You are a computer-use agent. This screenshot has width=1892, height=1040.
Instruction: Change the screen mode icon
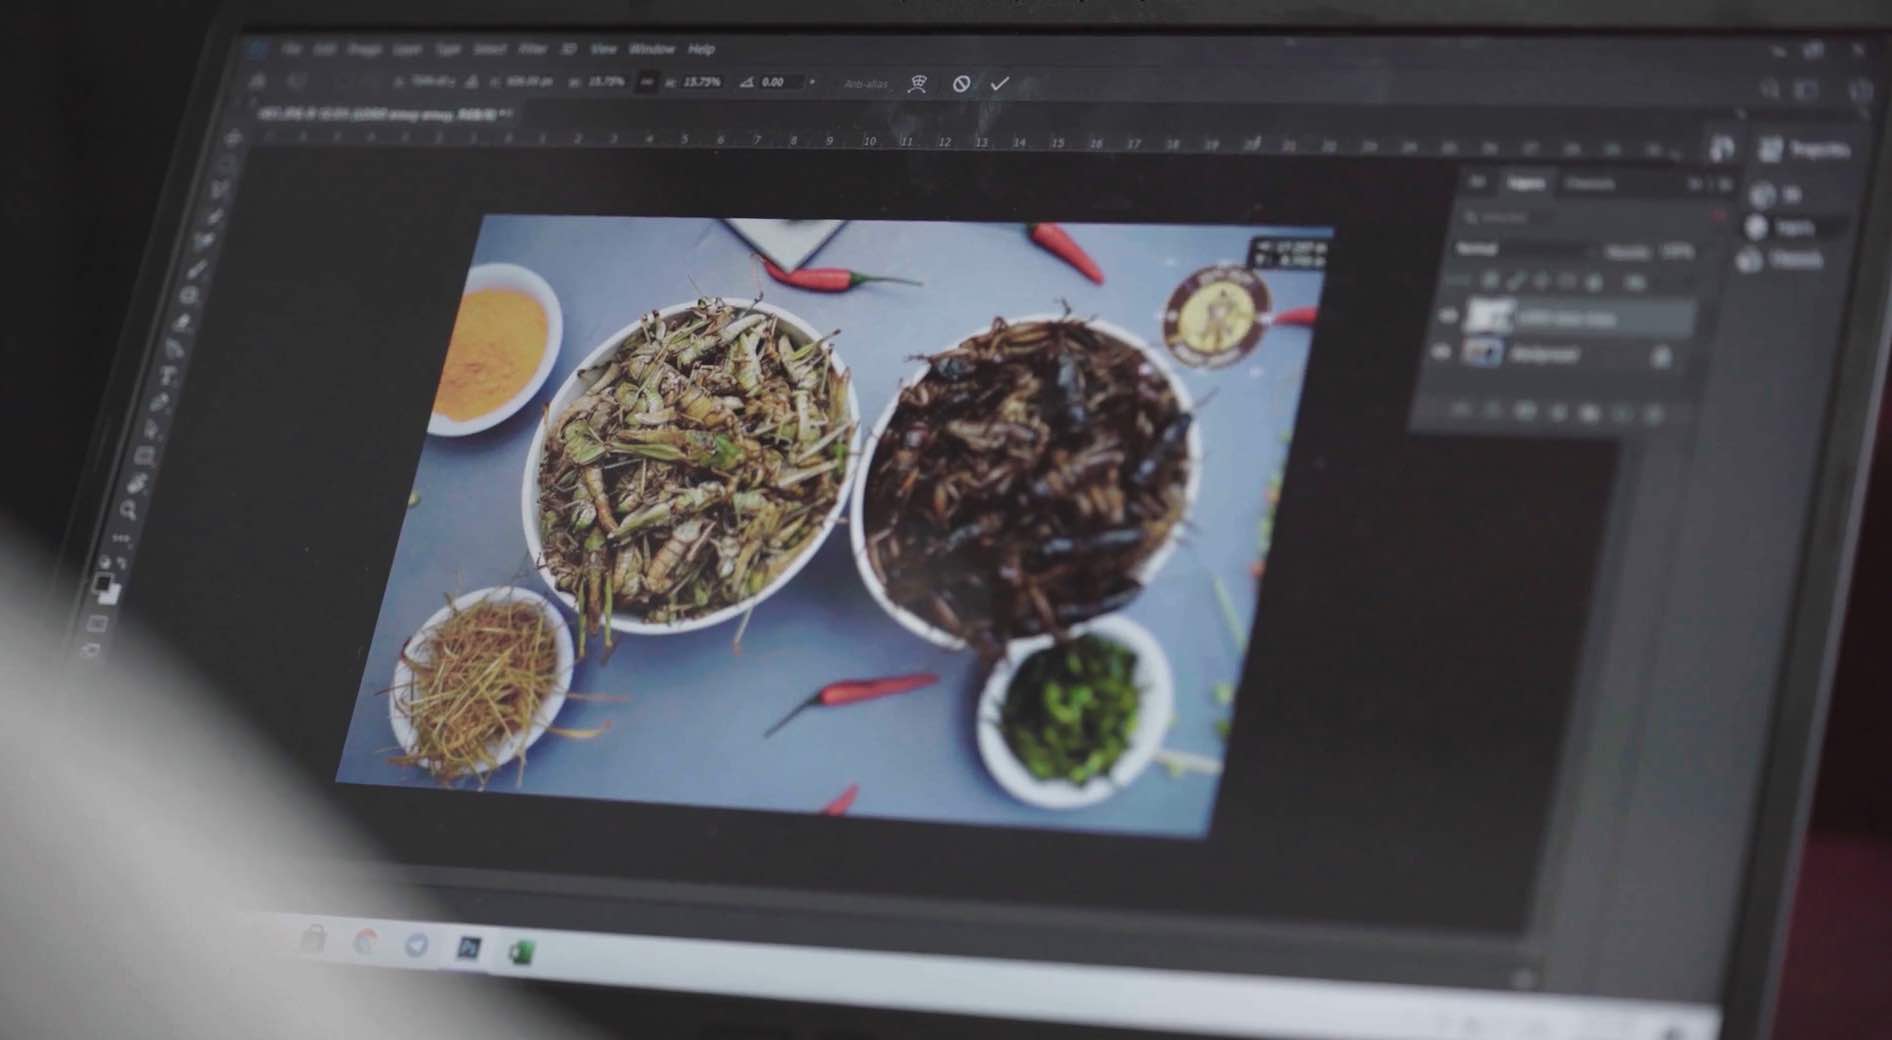[90, 651]
